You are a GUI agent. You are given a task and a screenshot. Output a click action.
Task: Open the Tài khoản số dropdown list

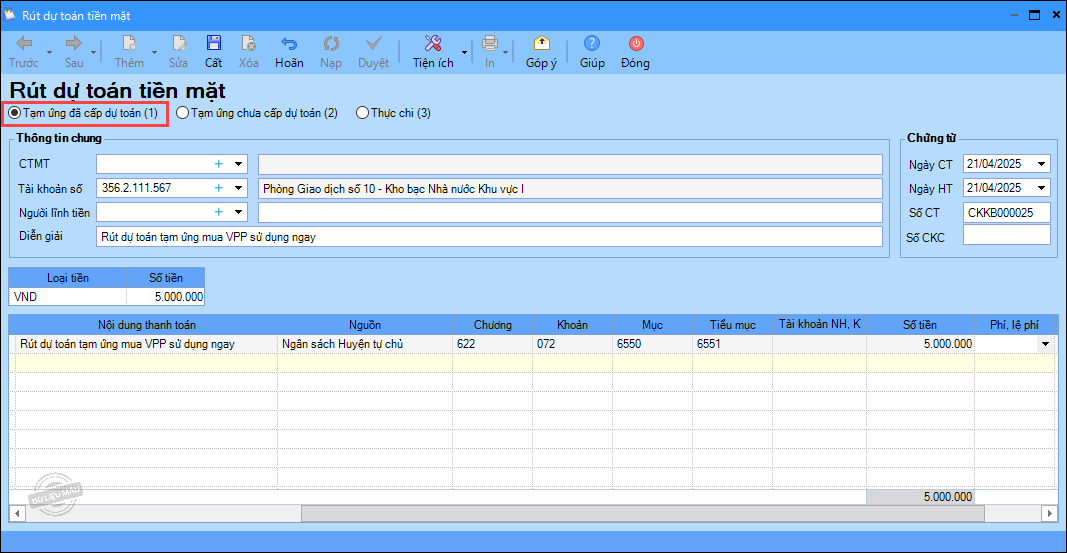pyautogui.click(x=238, y=188)
